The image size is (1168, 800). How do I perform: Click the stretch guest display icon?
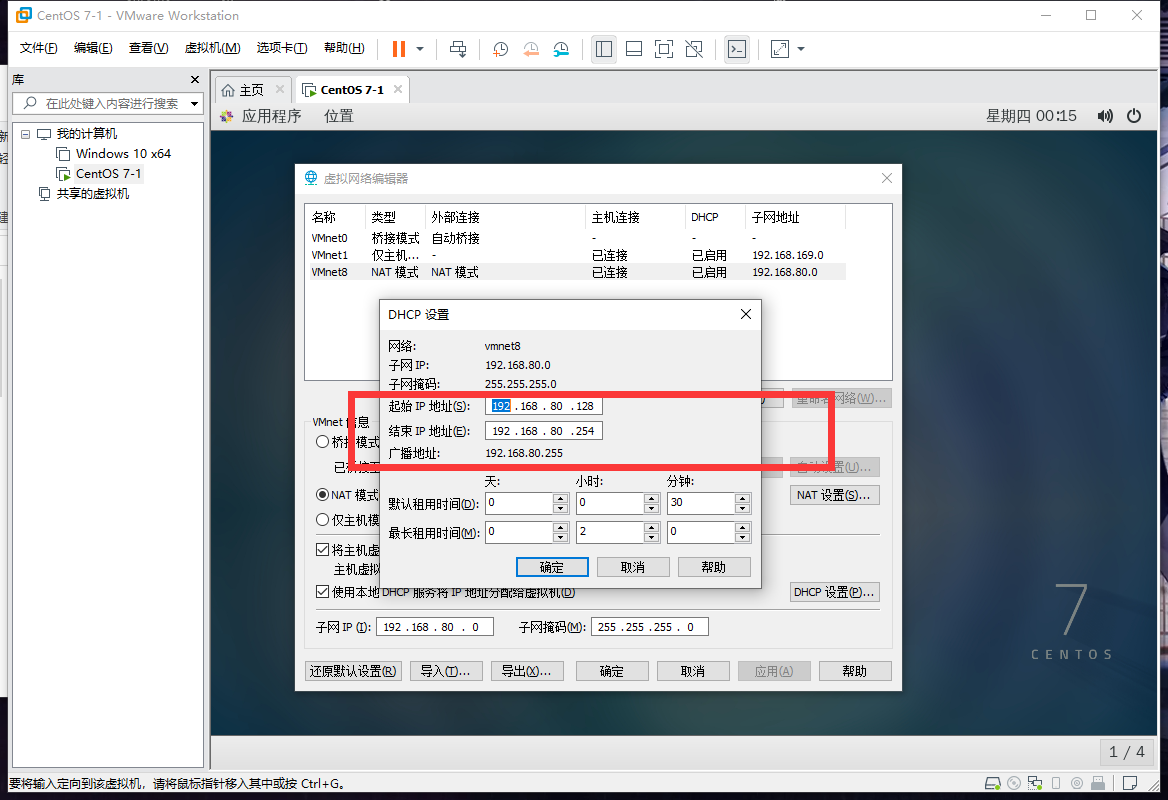[x=779, y=49]
